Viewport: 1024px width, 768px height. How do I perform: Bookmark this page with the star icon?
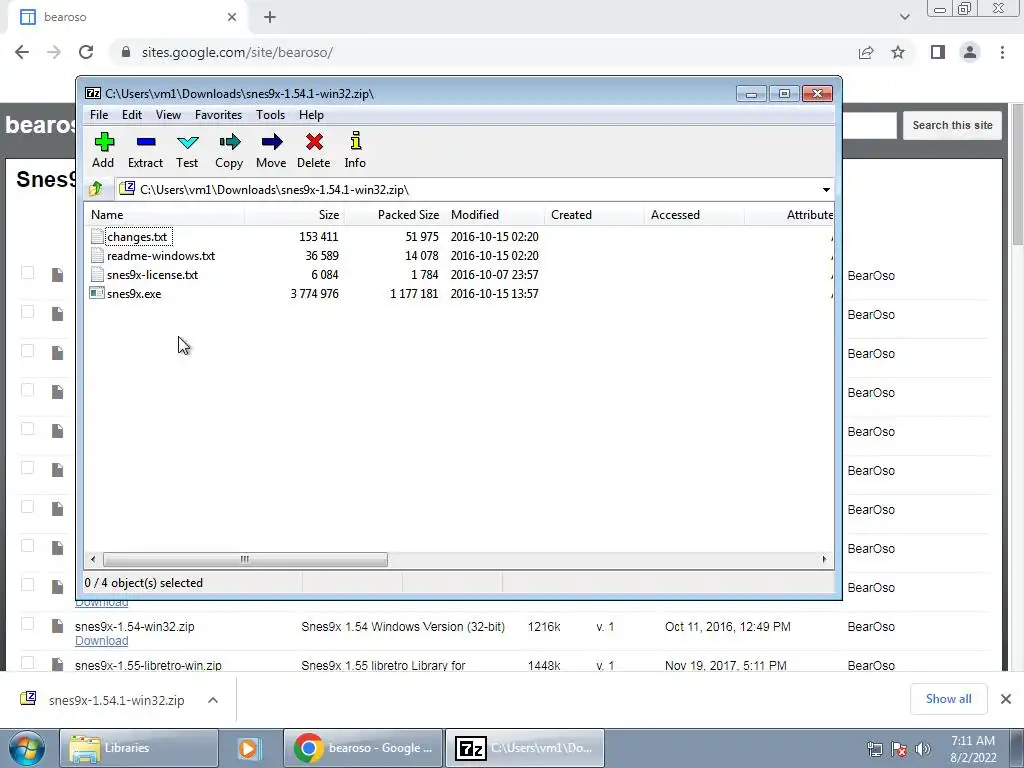click(898, 52)
